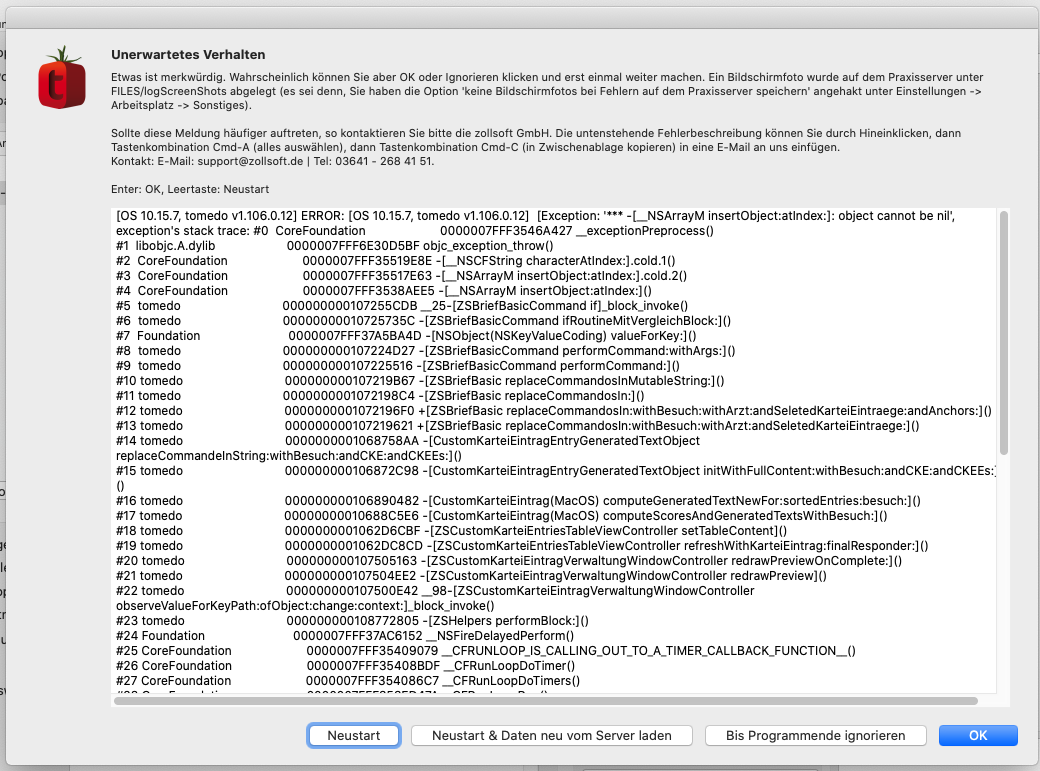Click stack line #23 ZSHelpers performBlock
Image resolution: width=1040 pixels, height=771 pixels.
click(x=353, y=620)
